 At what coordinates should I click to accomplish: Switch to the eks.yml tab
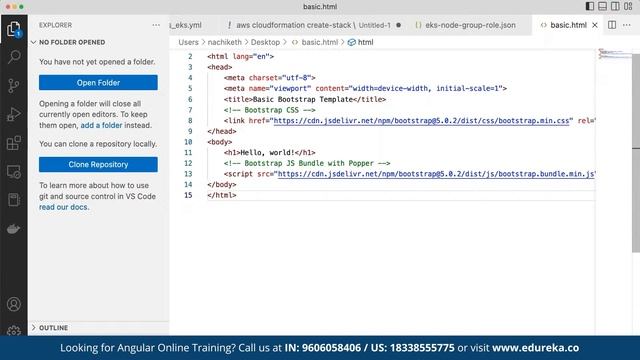(x=186, y=25)
